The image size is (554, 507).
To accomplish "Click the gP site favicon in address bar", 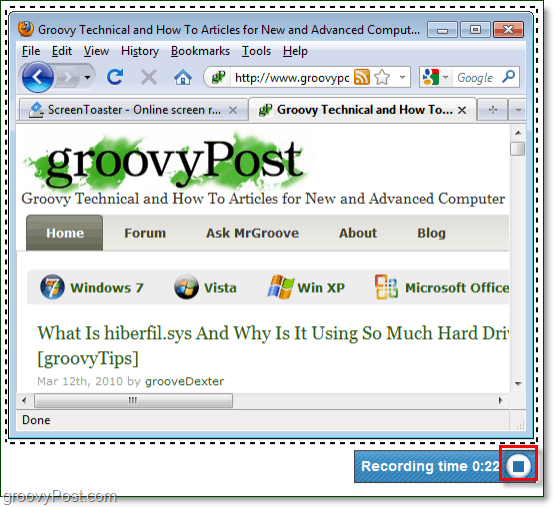I will pos(218,77).
